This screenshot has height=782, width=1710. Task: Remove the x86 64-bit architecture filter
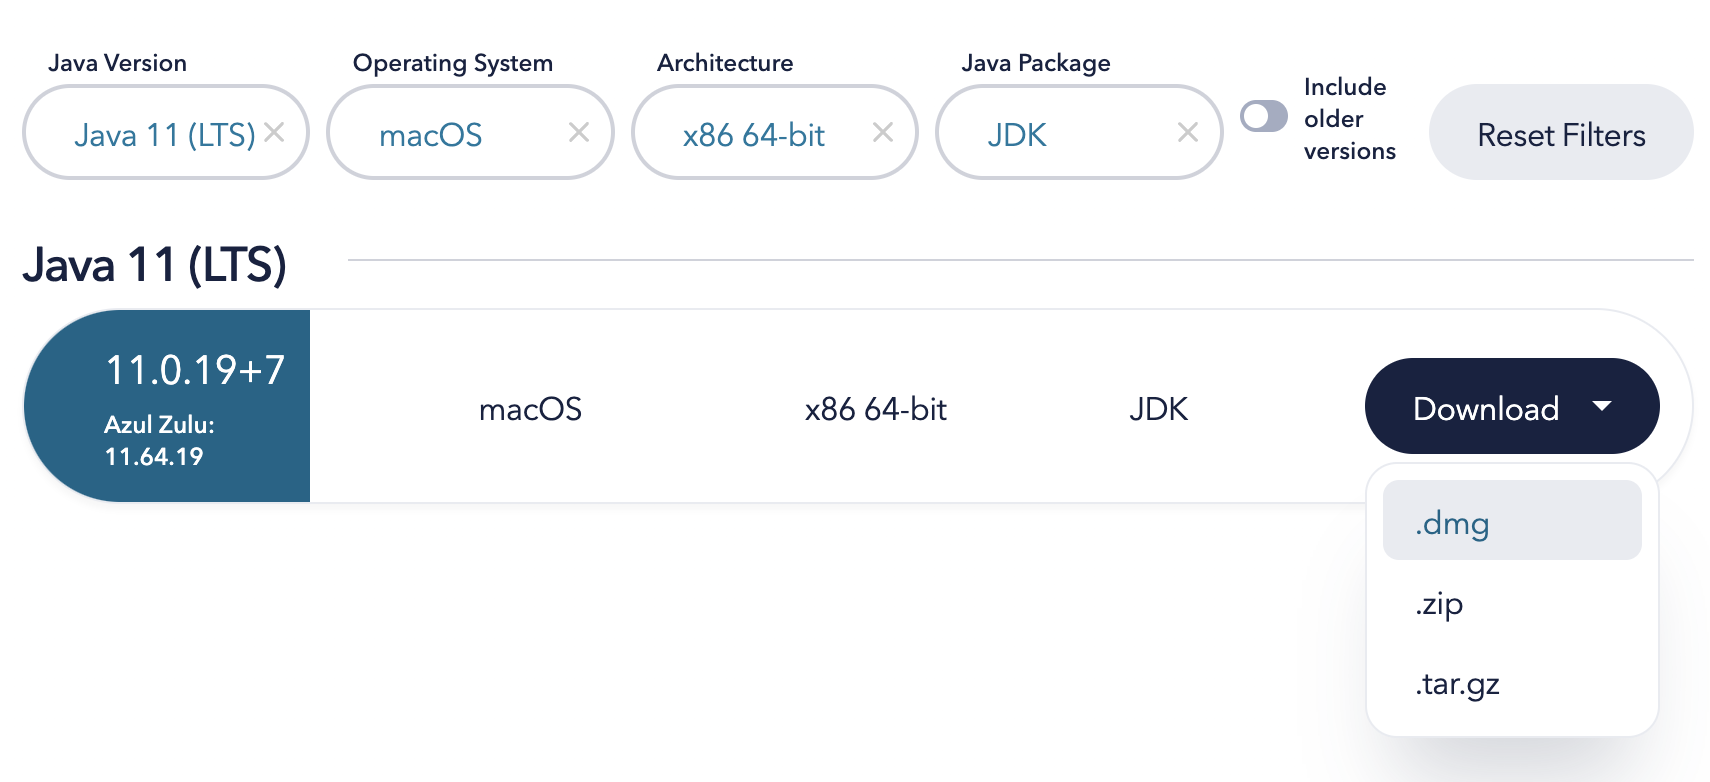click(x=883, y=132)
